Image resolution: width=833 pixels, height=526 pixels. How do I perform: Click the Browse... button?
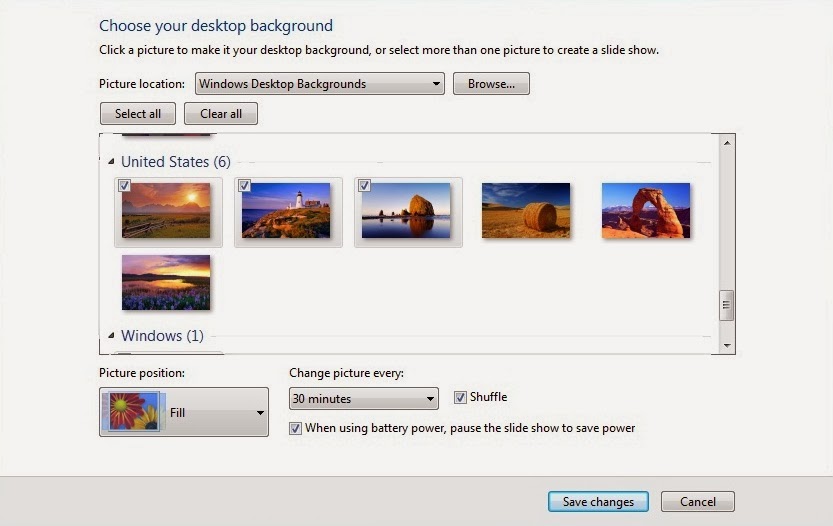(x=491, y=84)
